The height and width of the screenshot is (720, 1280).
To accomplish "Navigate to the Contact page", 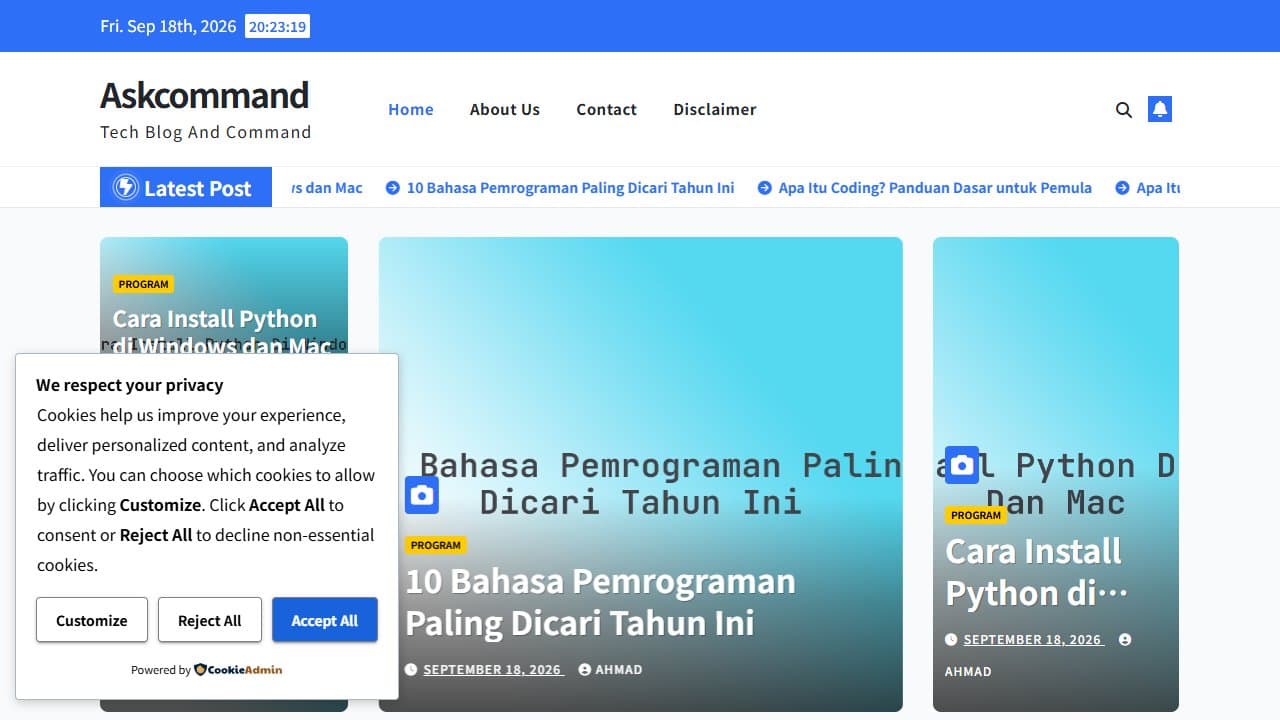I will tap(606, 109).
